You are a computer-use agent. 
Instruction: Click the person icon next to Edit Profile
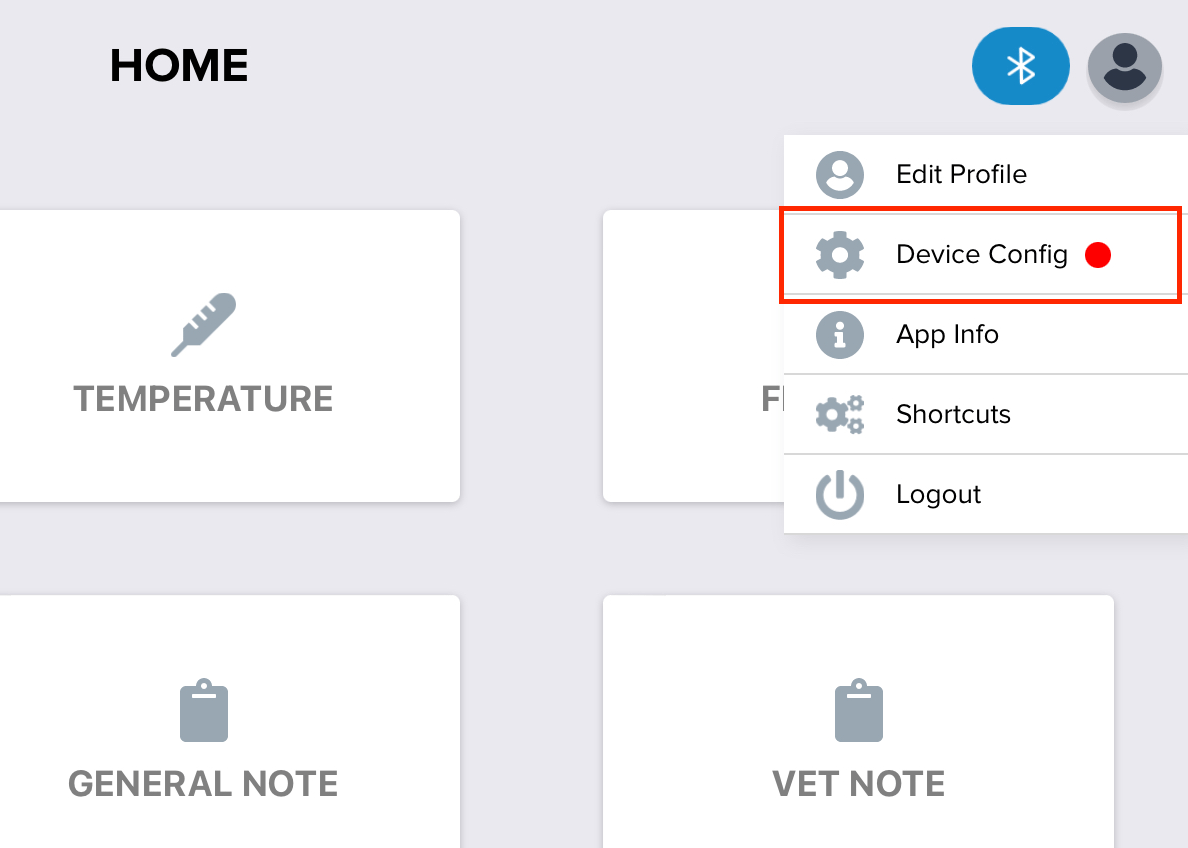840,174
